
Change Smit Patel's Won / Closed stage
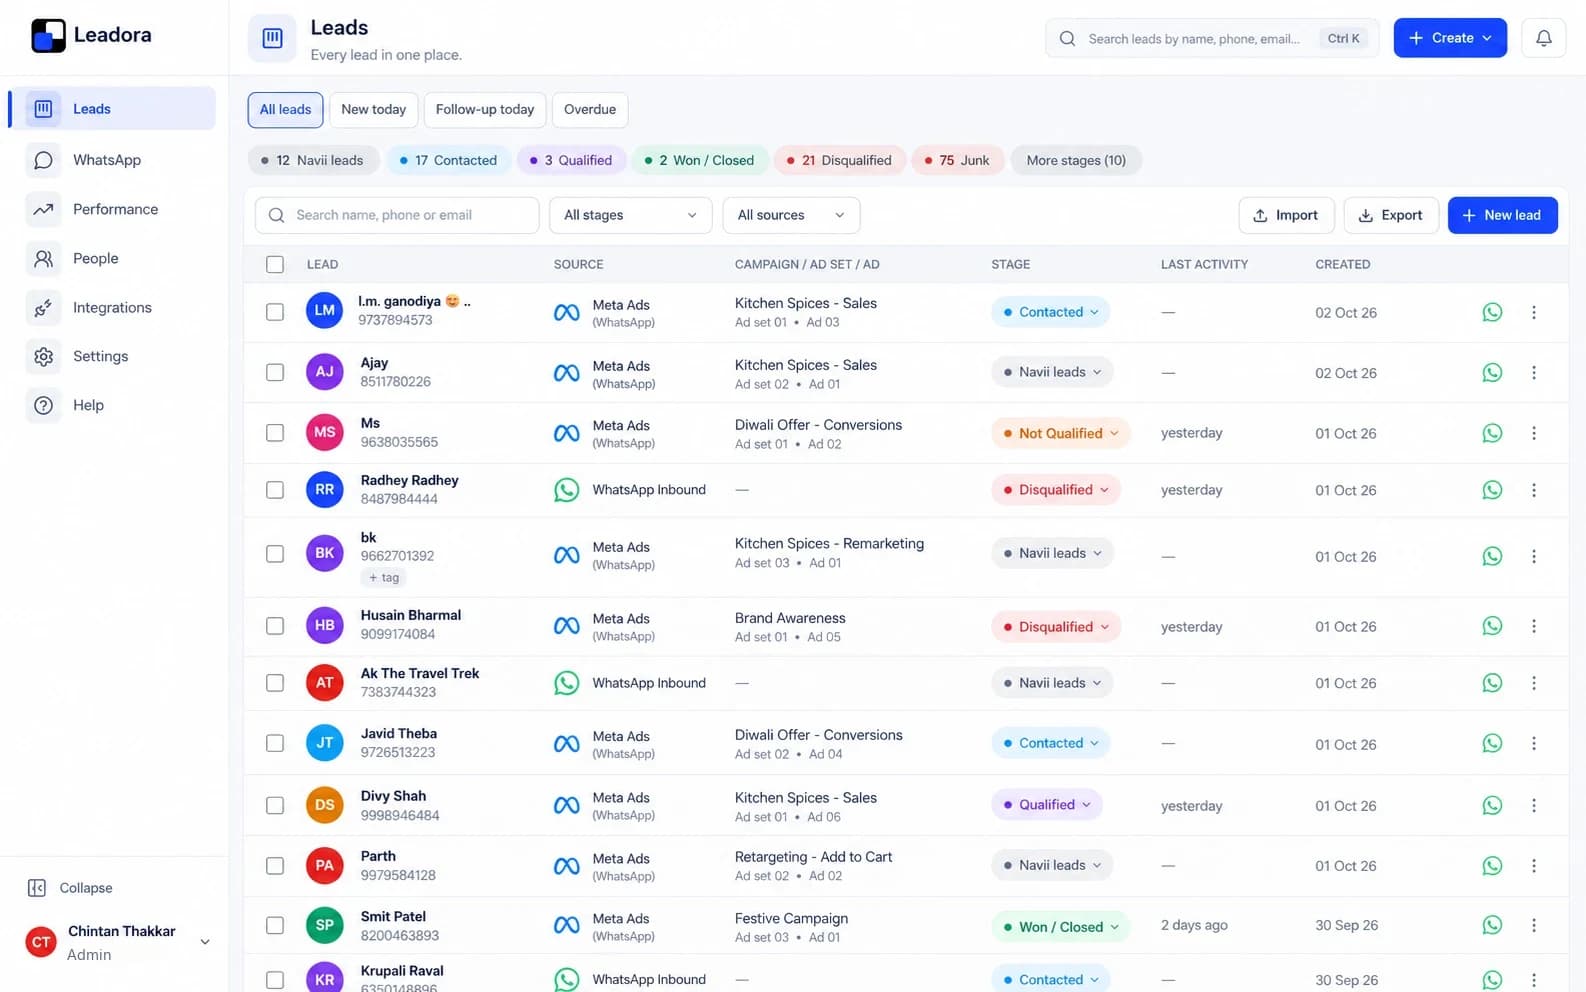[x=1060, y=927]
